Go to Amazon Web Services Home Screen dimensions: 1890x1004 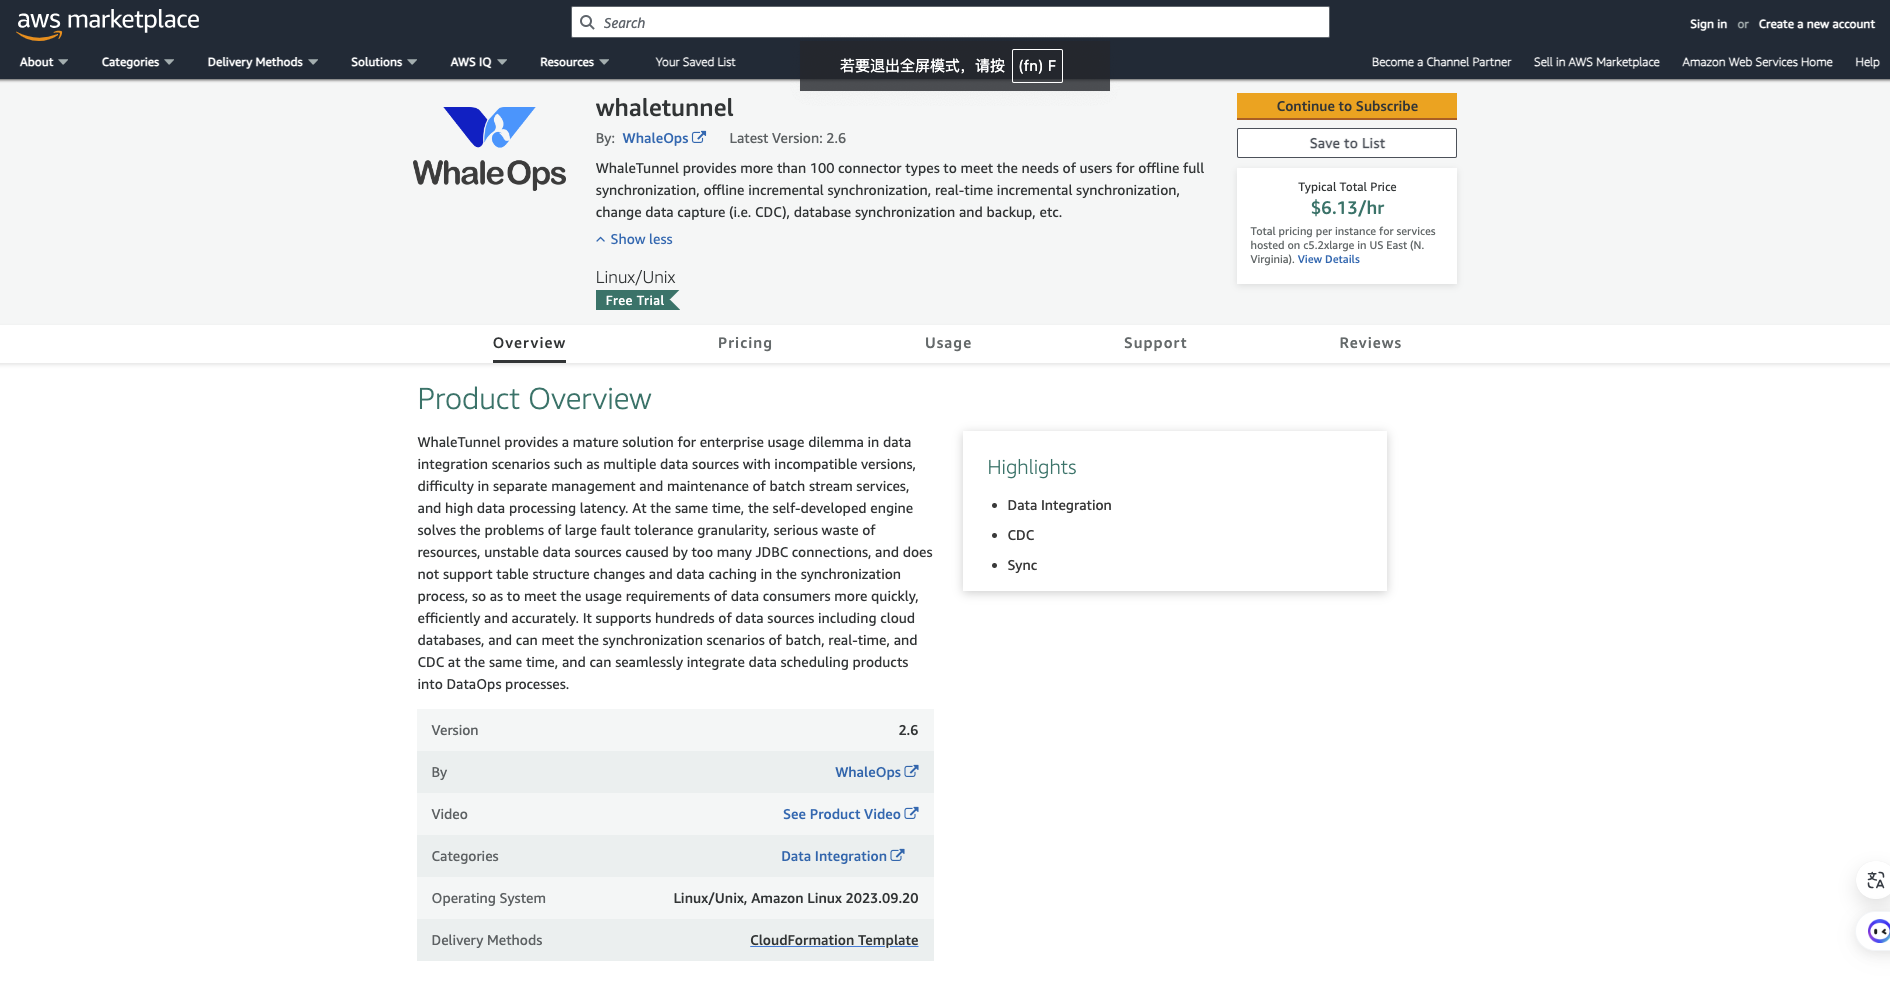coord(1757,62)
